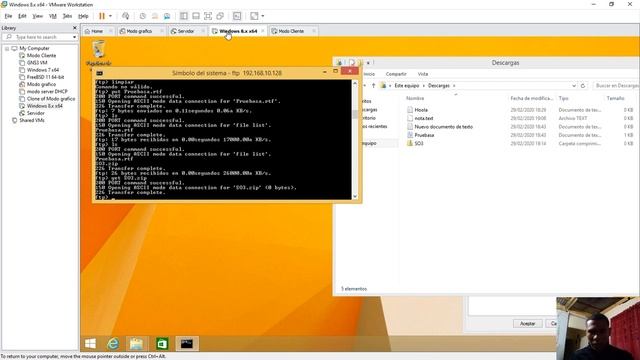Open the Help menu
640x360 pixels.
pyautogui.click(x=83, y=16)
